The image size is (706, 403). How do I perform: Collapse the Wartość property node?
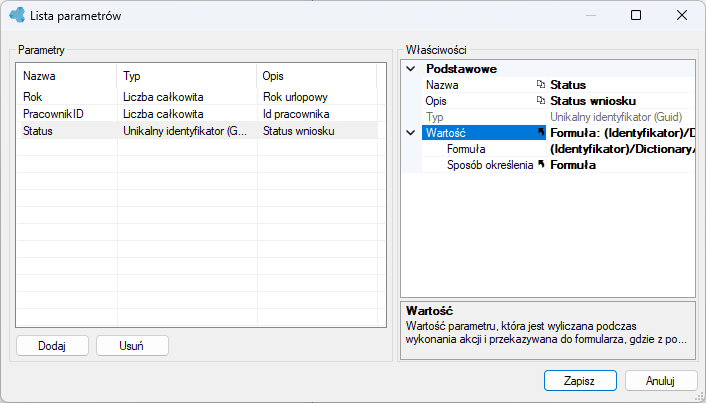point(411,133)
